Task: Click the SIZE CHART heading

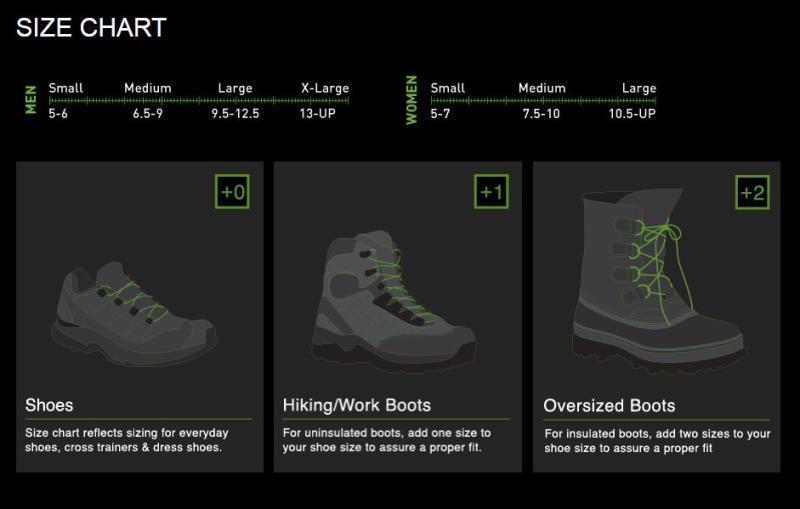Action: pyautogui.click(x=91, y=28)
